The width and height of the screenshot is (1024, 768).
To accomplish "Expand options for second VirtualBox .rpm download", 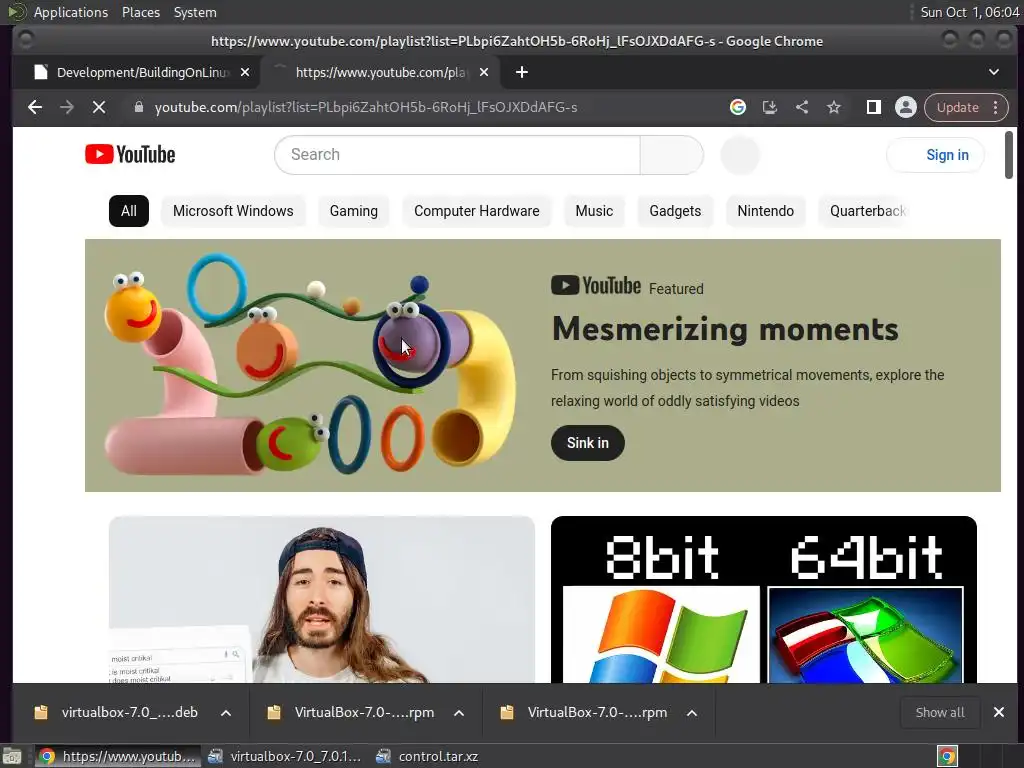I will tap(692, 712).
